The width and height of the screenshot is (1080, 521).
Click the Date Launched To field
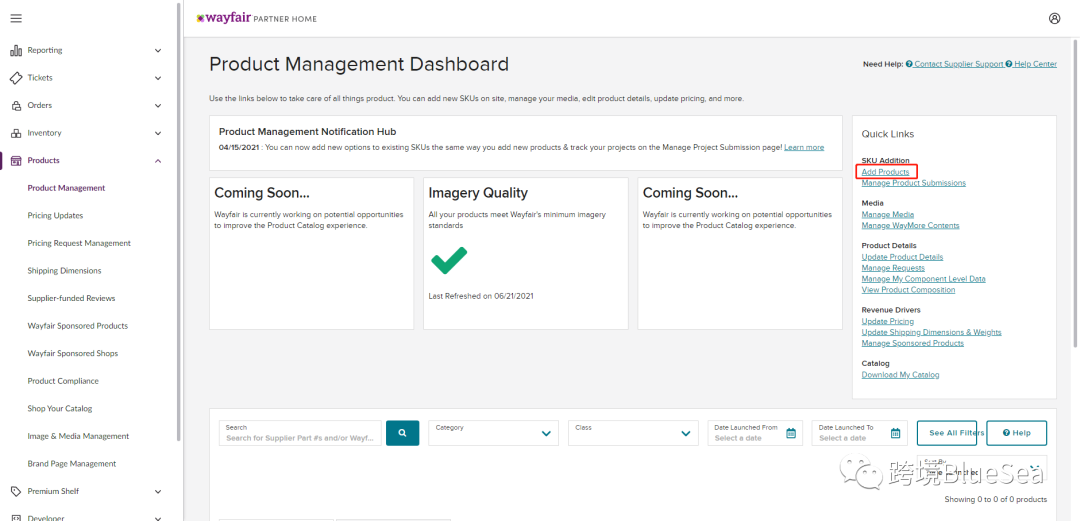(x=860, y=433)
